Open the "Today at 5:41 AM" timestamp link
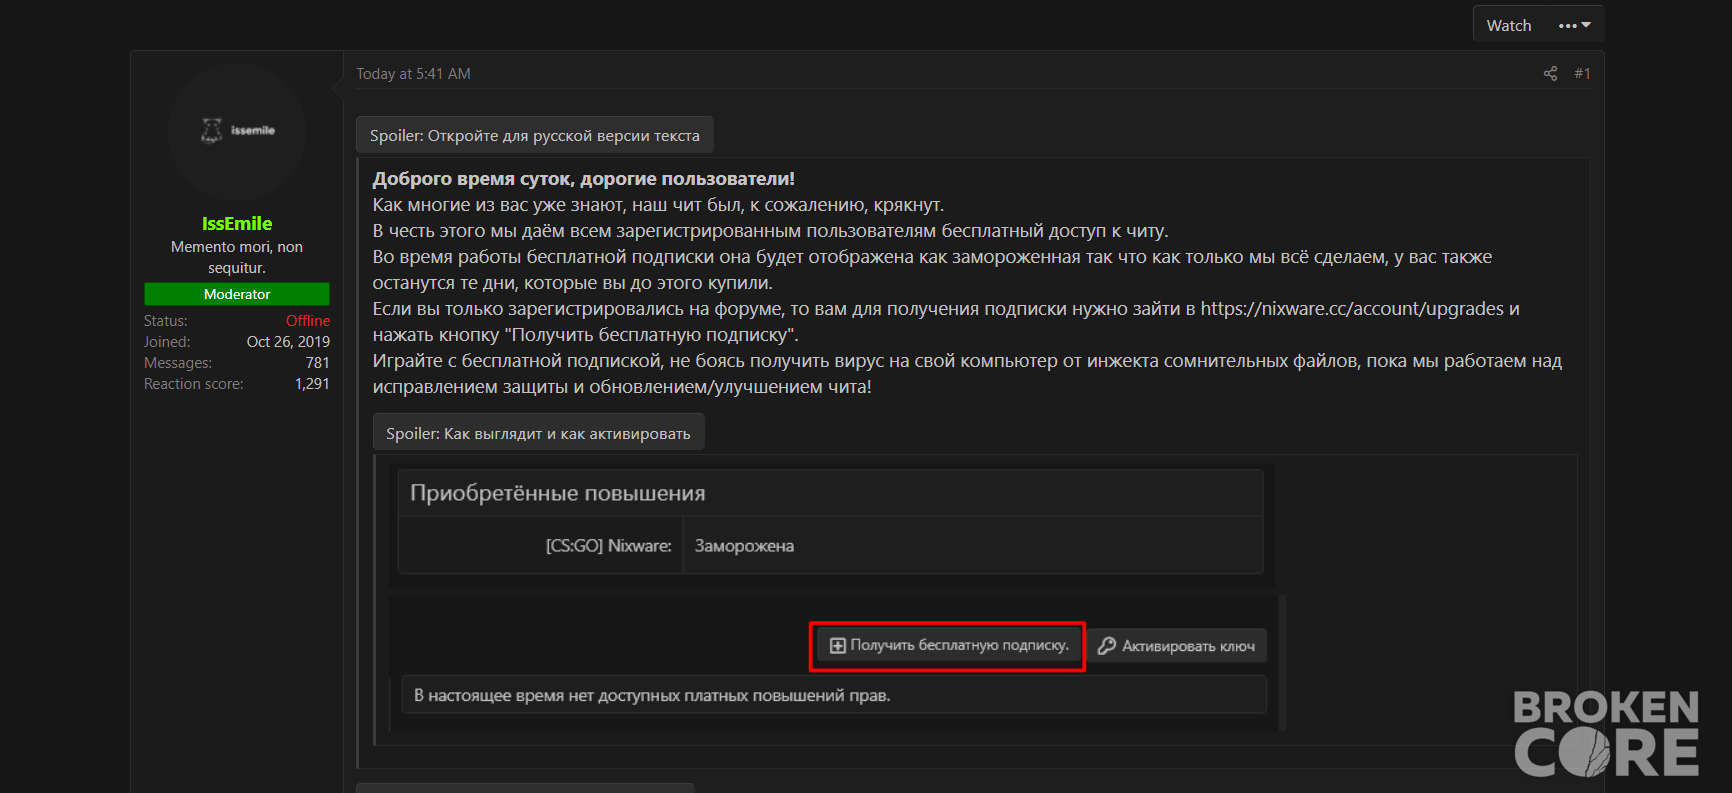This screenshot has width=1732, height=793. point(413,73)
